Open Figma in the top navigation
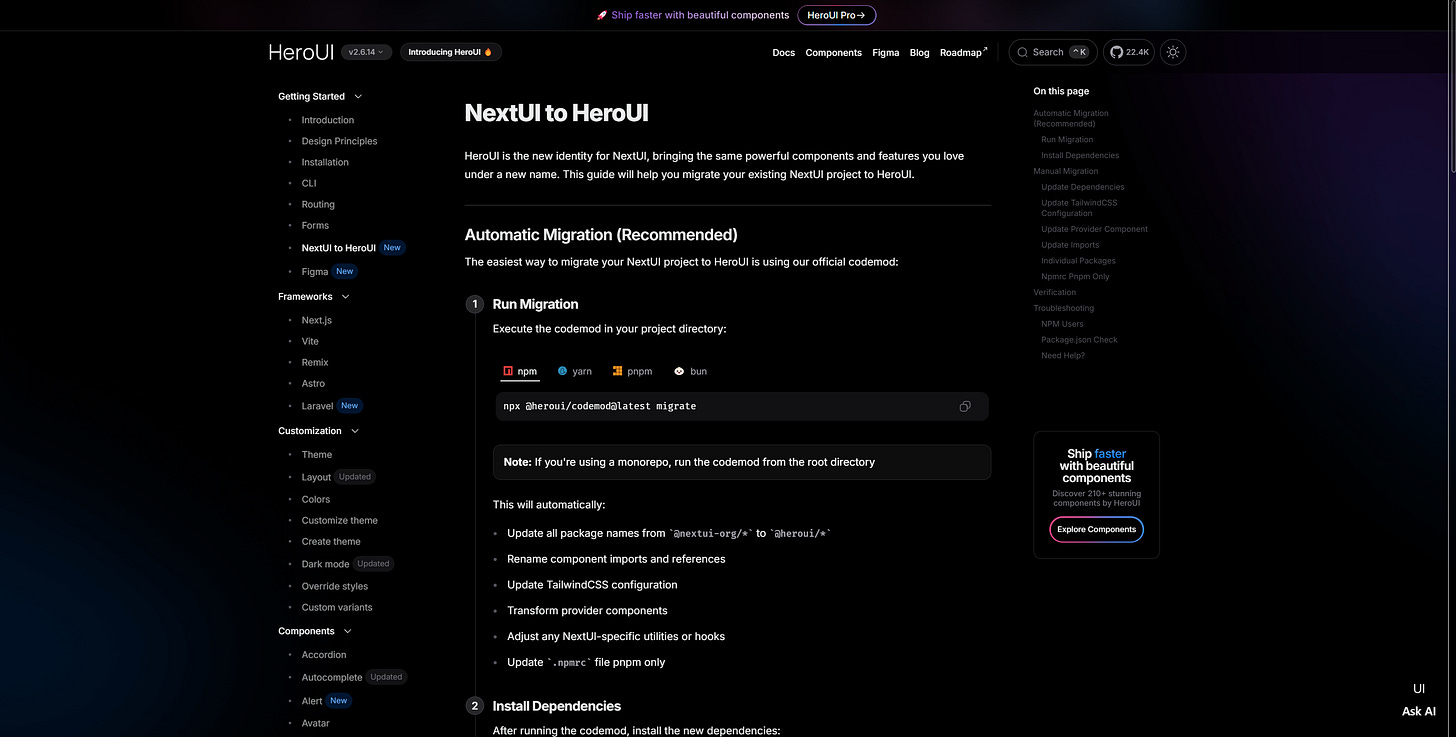The width and height of the screenshot is (1456, 737). [x=885, y=52]
